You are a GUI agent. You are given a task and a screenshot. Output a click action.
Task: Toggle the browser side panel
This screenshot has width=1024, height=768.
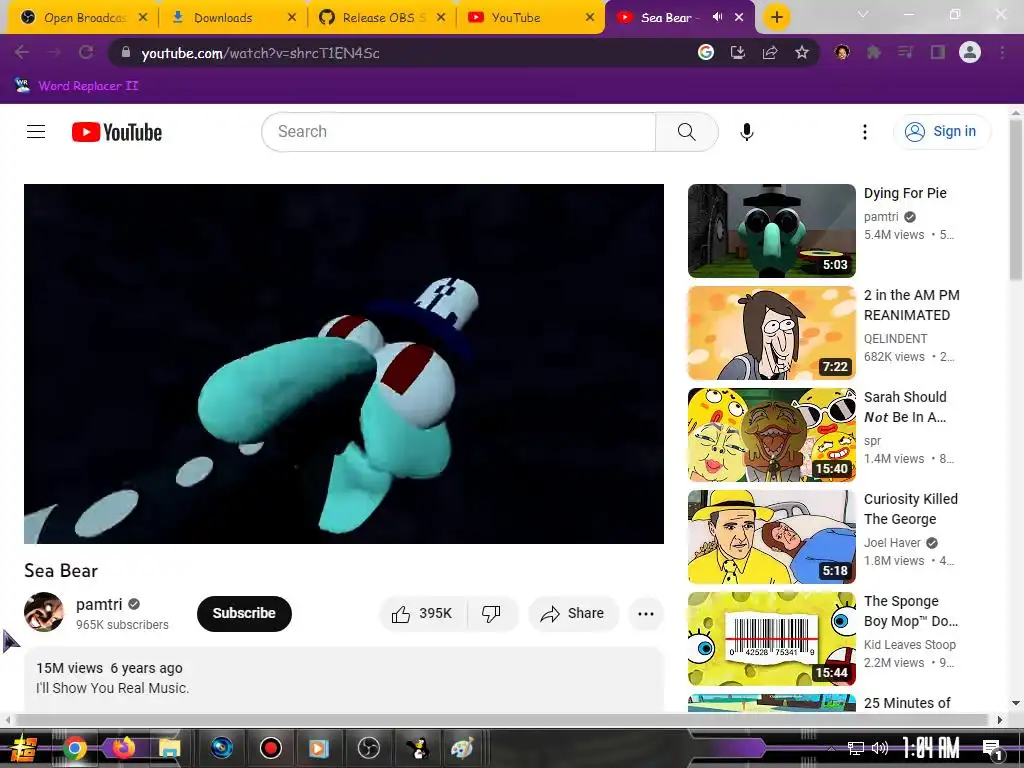tap(938, 52)
